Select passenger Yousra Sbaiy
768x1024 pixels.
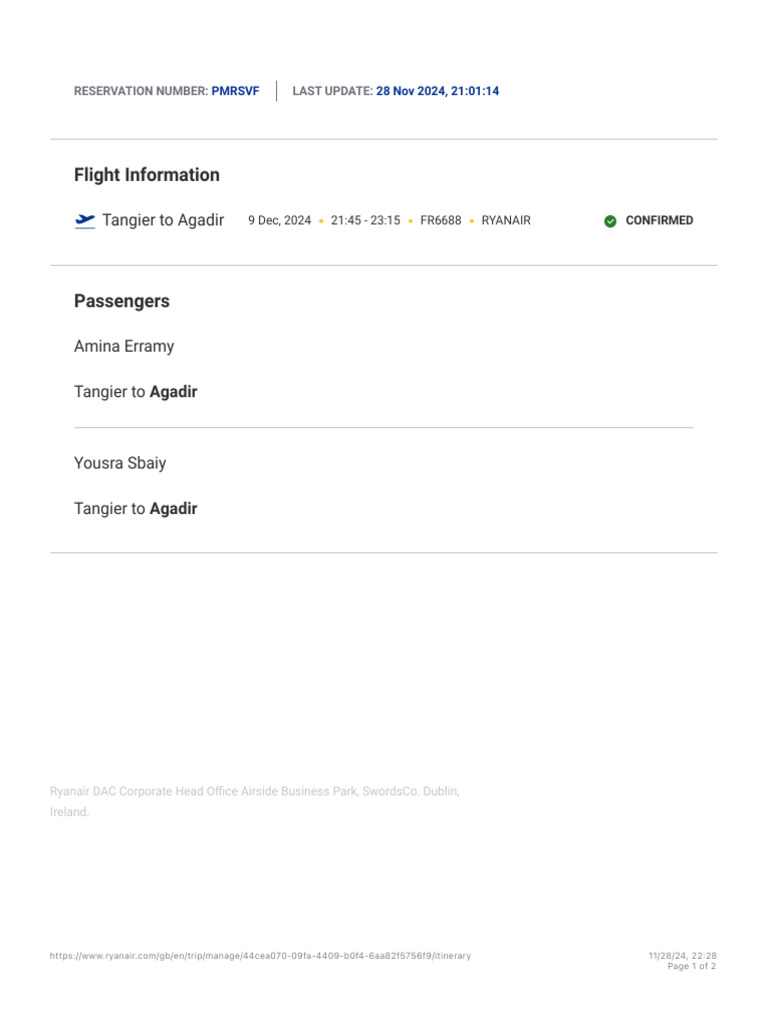(120, 463)
